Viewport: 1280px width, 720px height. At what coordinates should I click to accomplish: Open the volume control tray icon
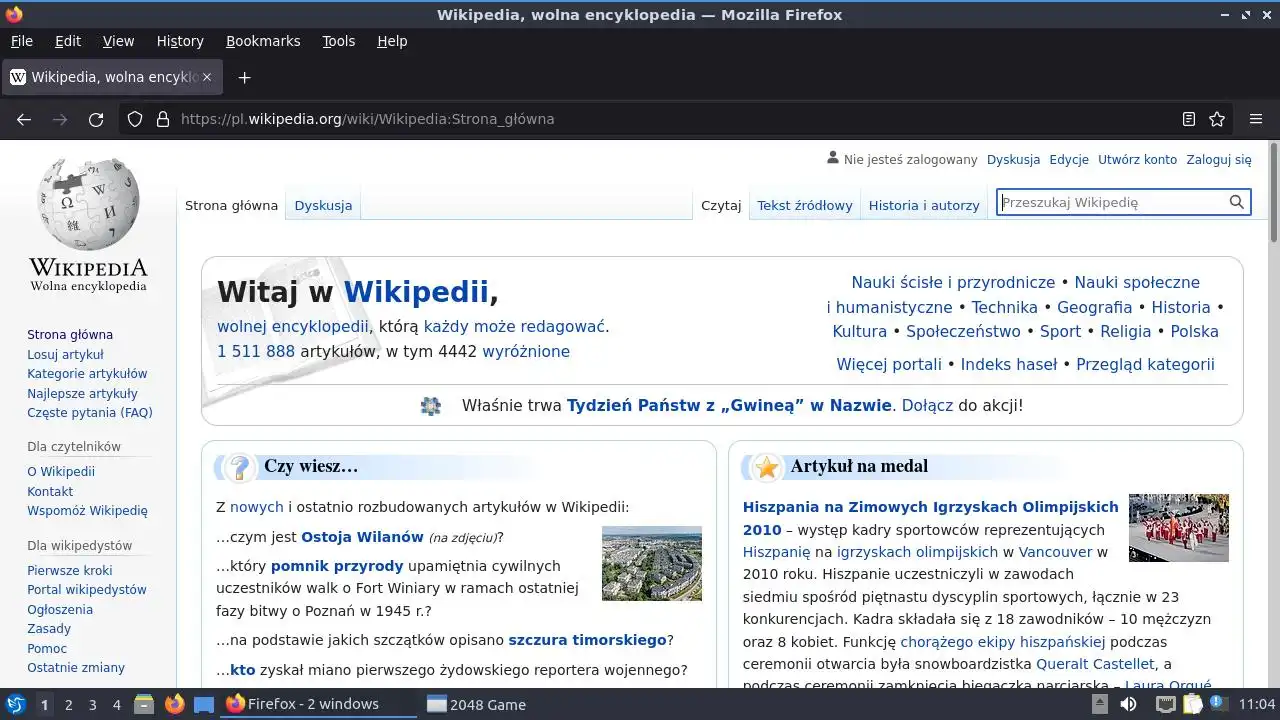[1128, 704]
